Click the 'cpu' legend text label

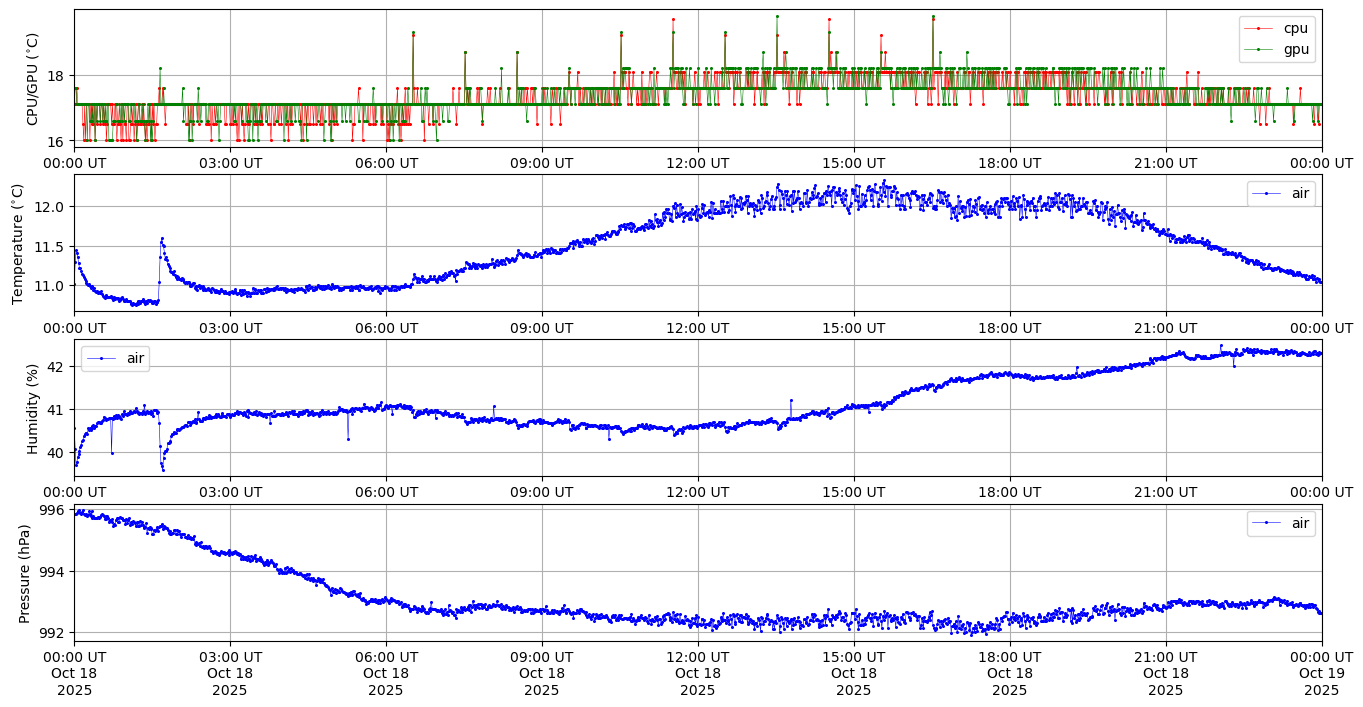click(x=1295, y=29)
